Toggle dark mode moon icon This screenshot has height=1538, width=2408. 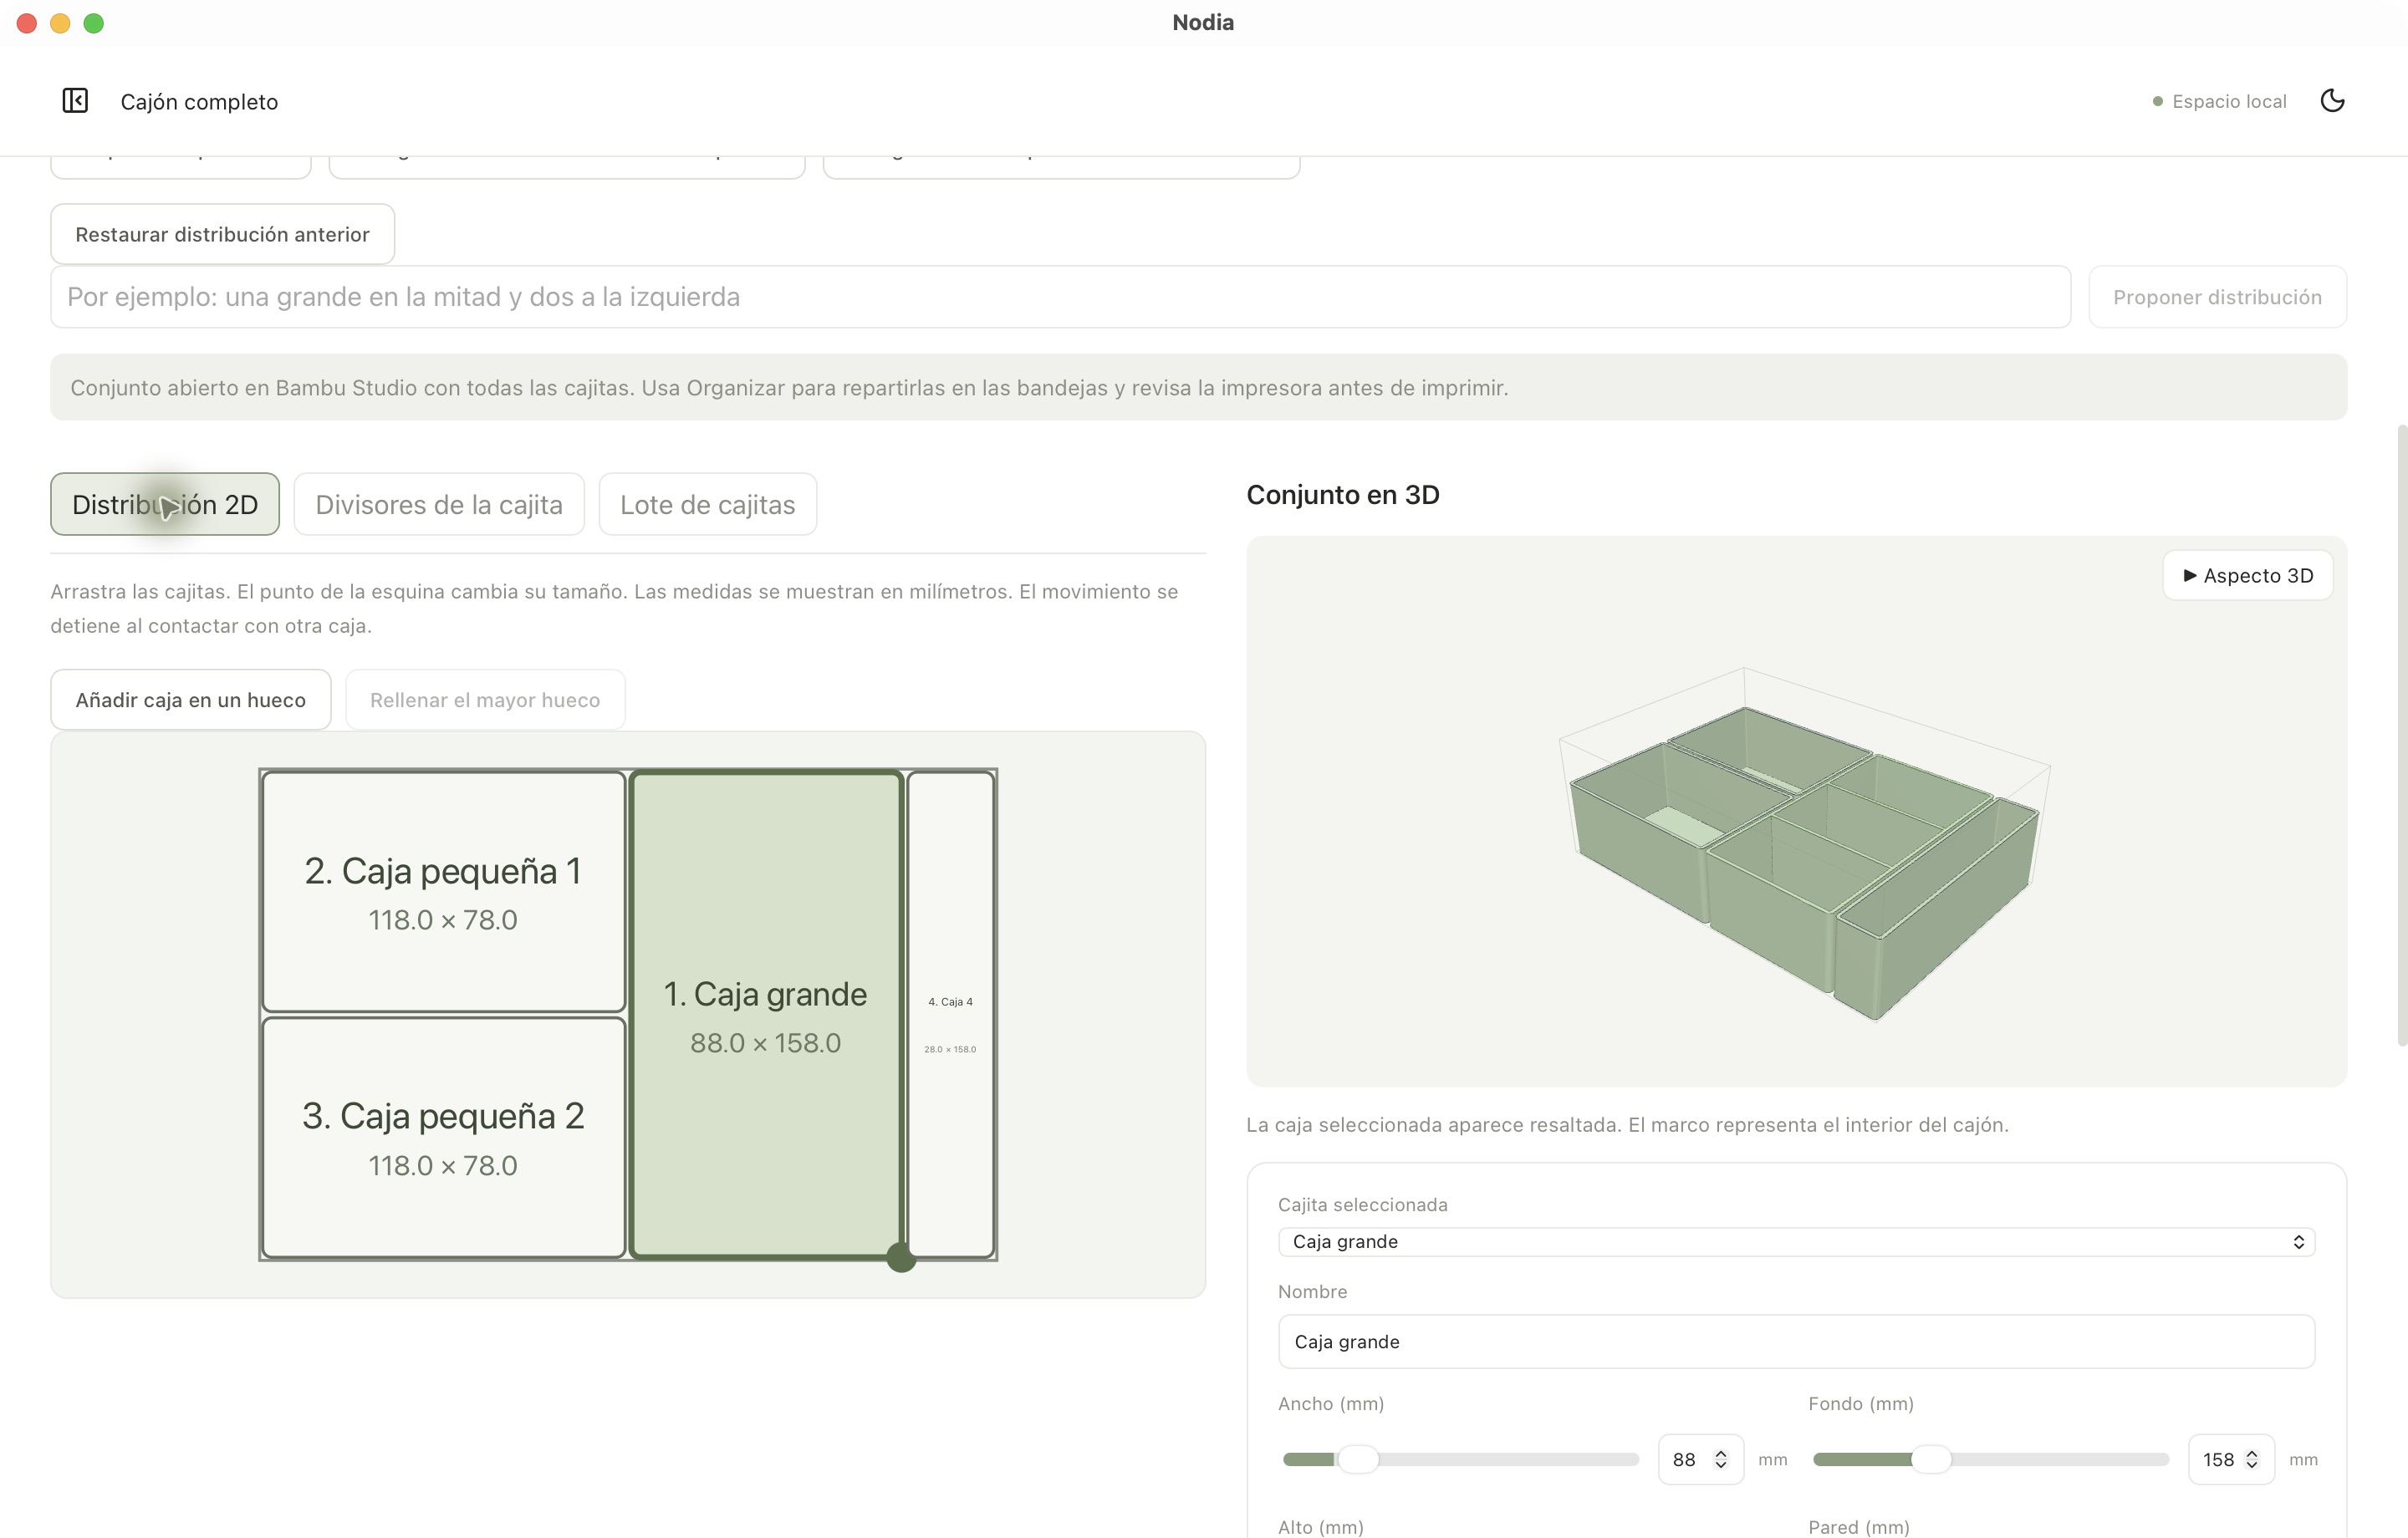(2332, 101)
